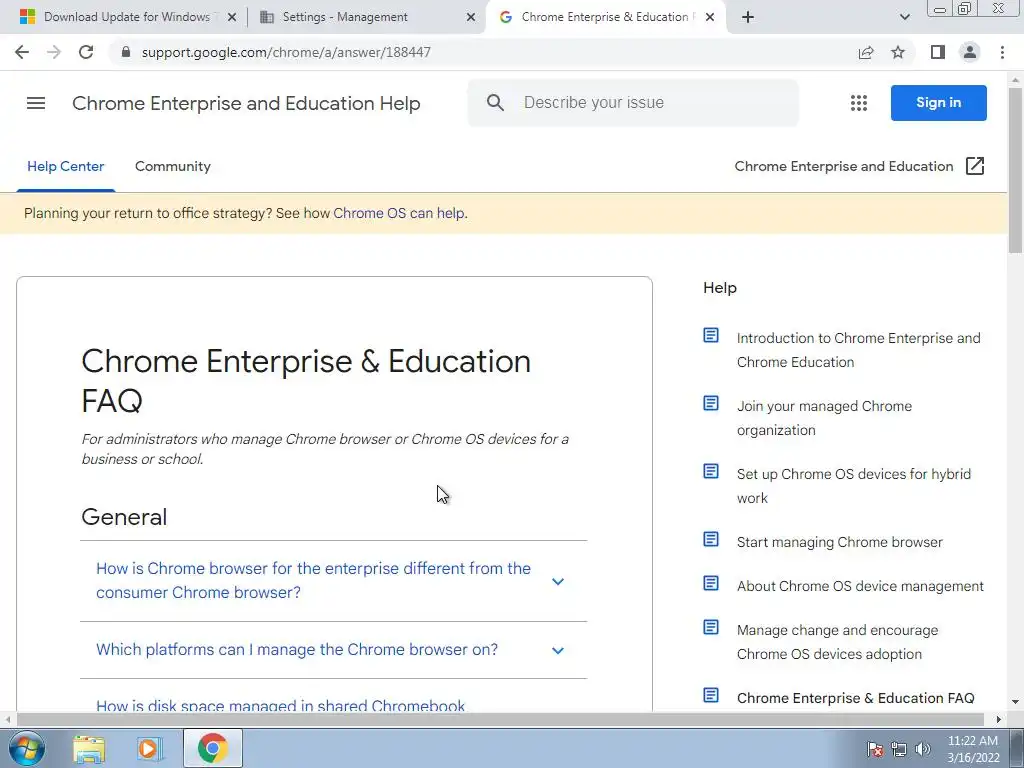Open the Chrome side panel
The height and width of the screenshot is (768, 1024).
(938, 52)
